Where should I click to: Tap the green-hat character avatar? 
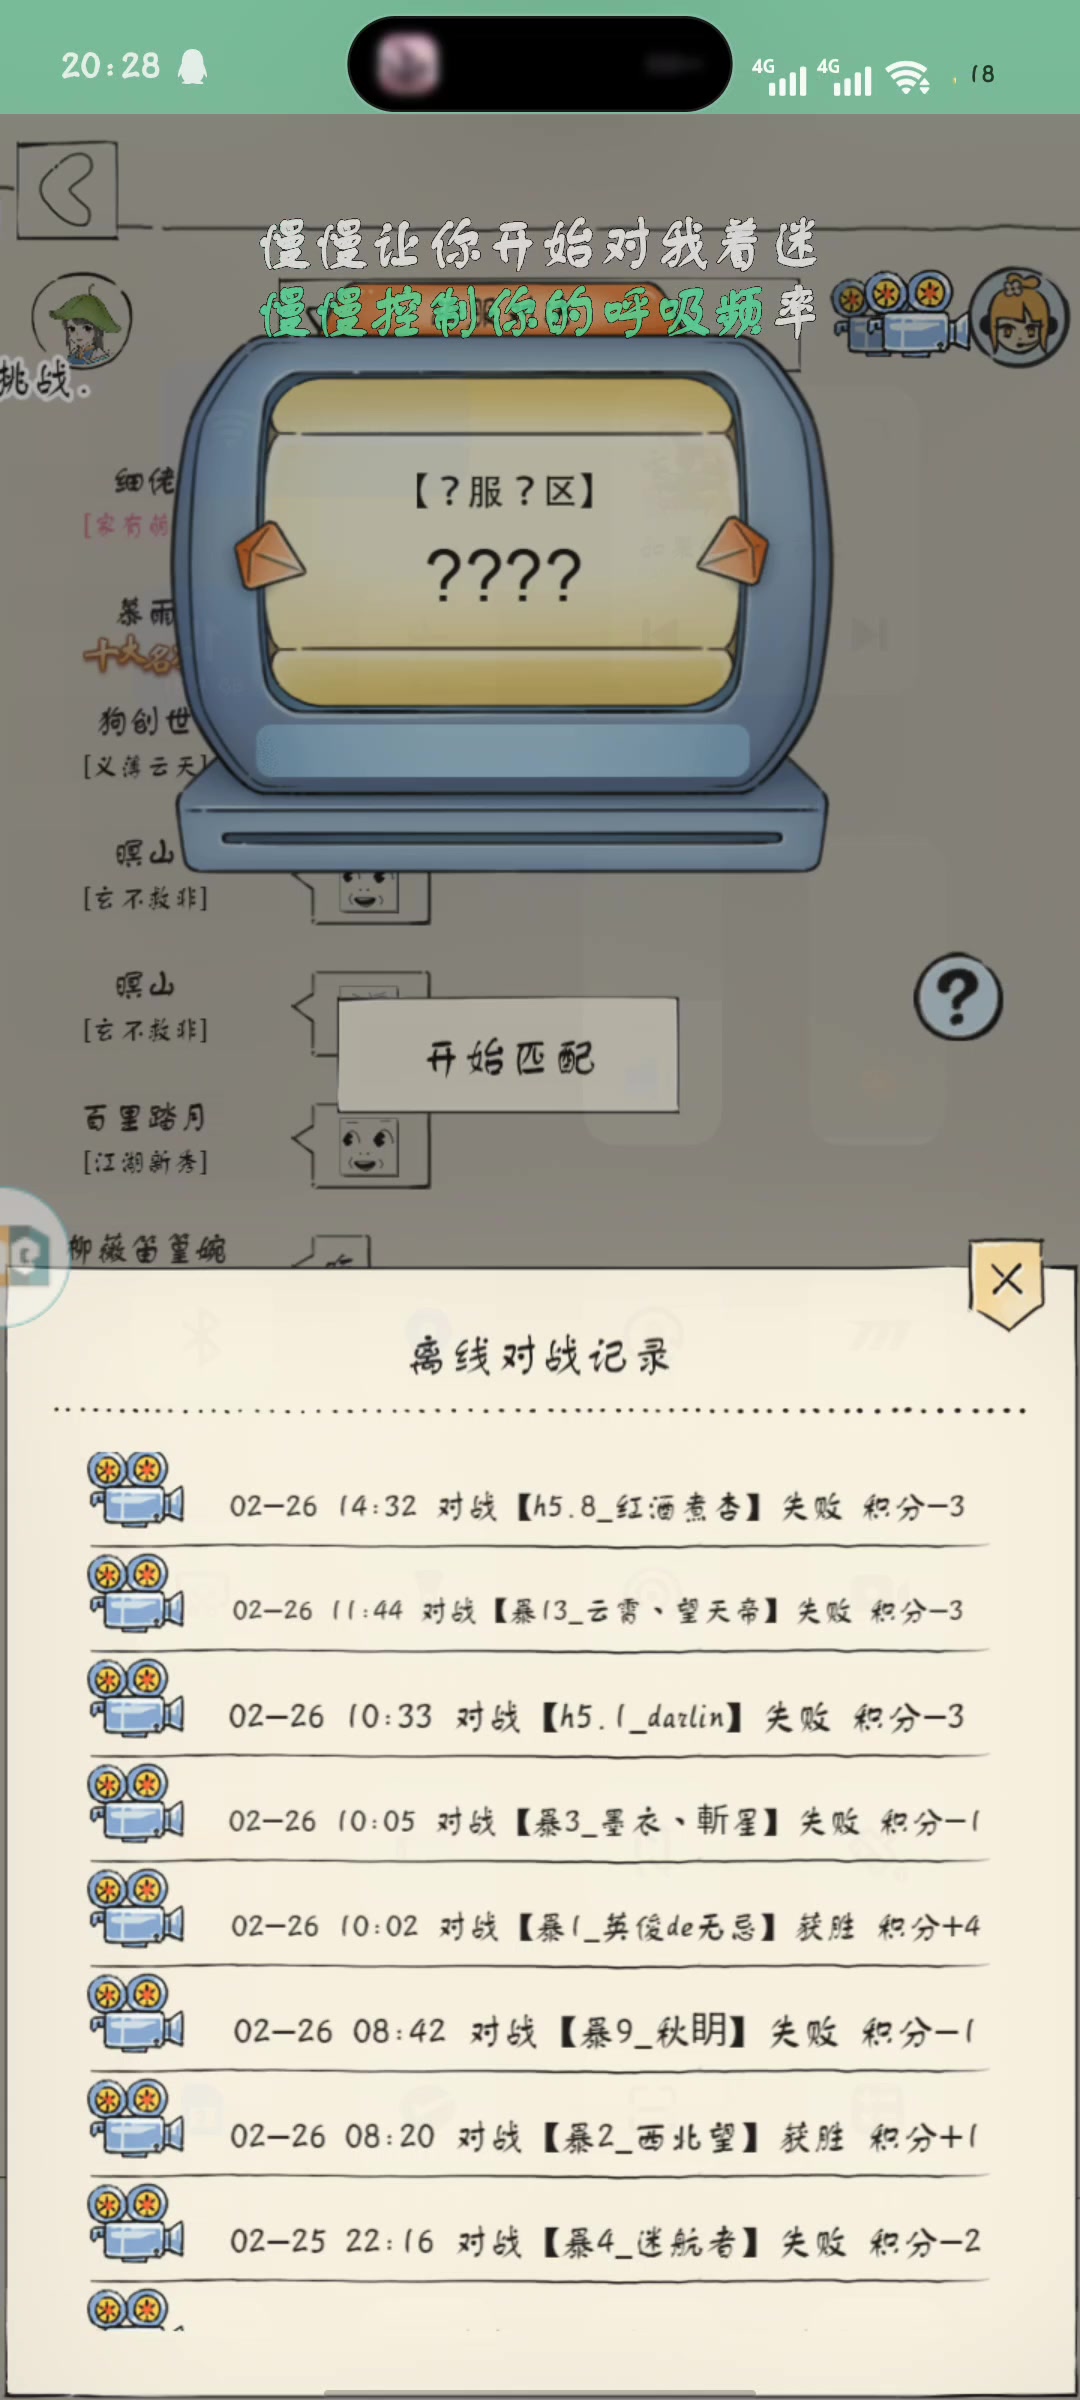[83, 322]
